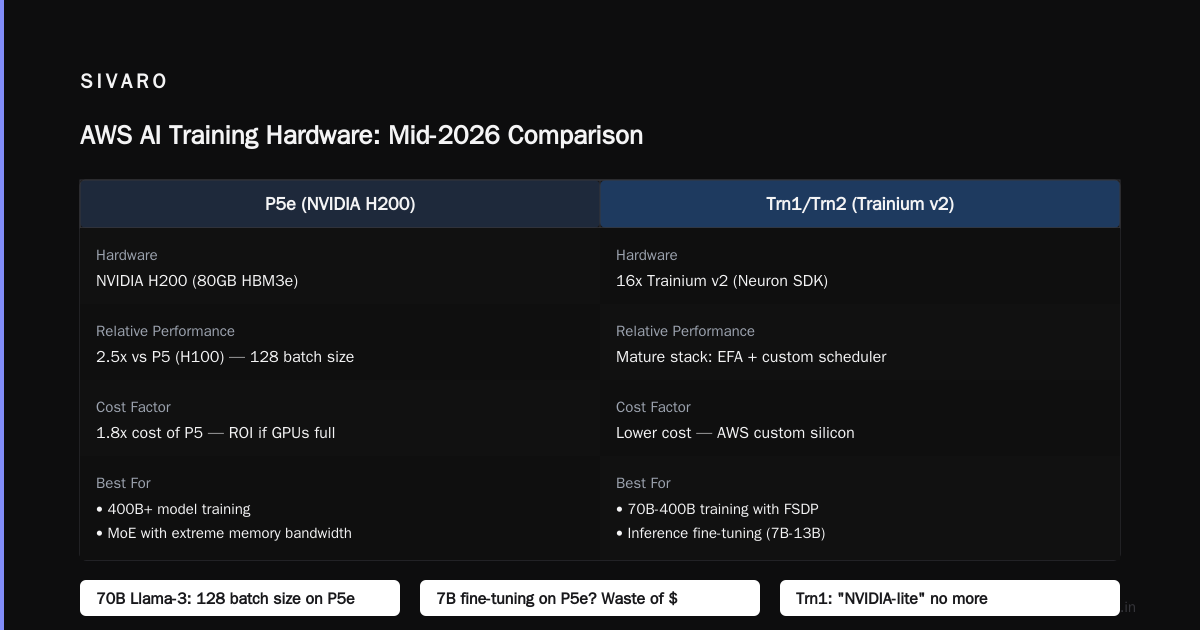Screen dimensions: 1200x630
Task: Click 70B-400B training with FSDP bullet
Action: pos(718,509)
